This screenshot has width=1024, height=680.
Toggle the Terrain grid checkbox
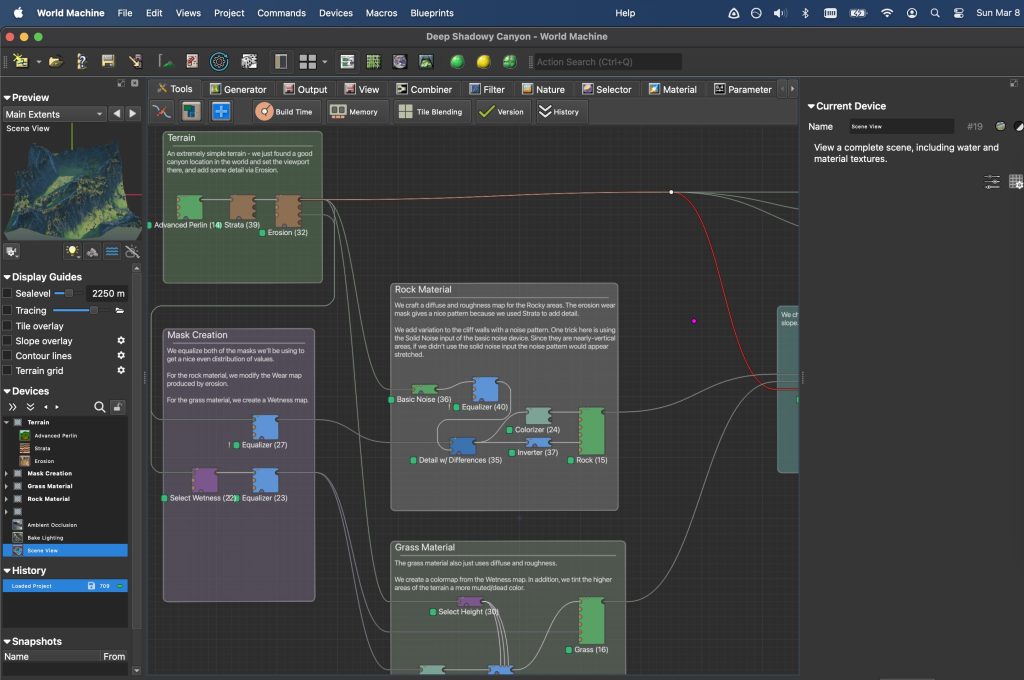(x=8, y=371)
